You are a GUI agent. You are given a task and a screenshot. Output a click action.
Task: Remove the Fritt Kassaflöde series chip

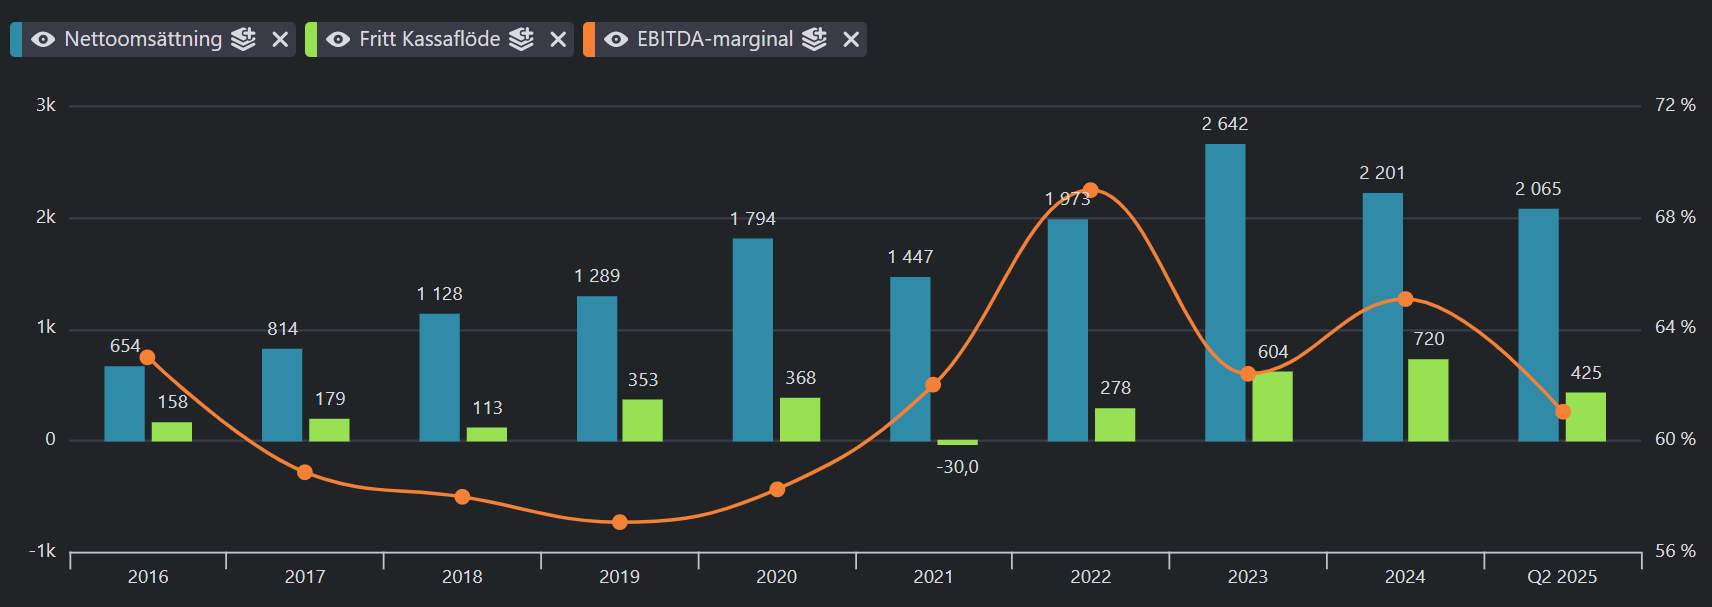[558, 39]
